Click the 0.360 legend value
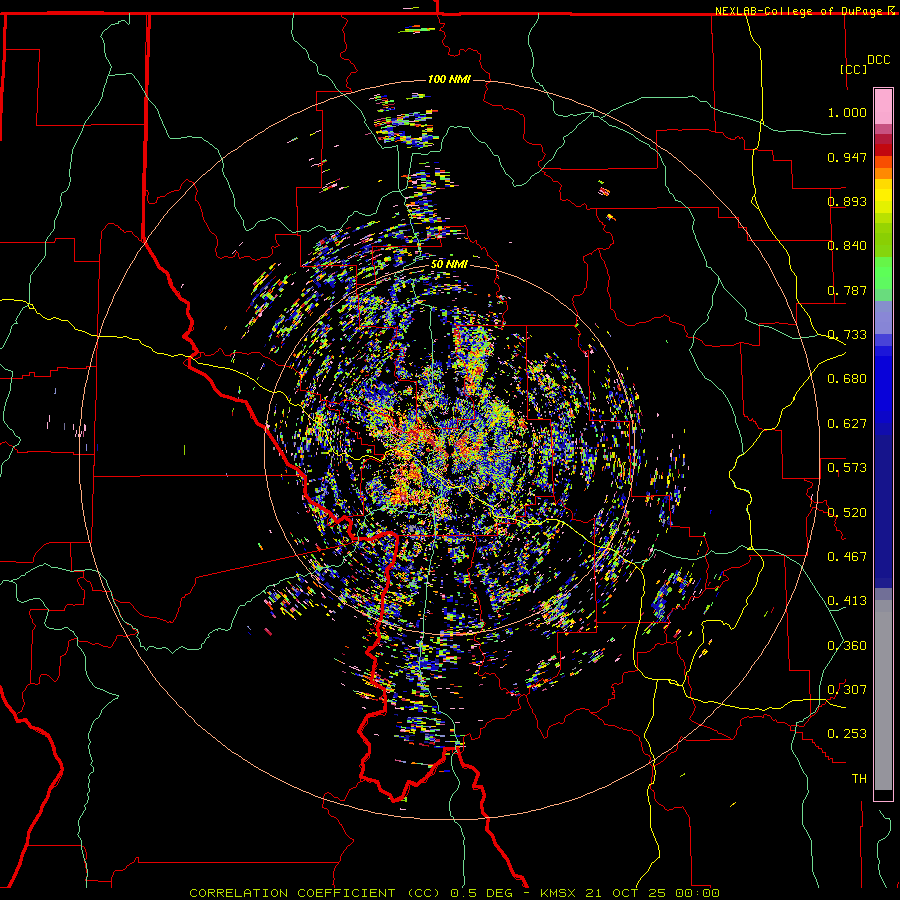 pyautogui.click(x=847, y=646)
